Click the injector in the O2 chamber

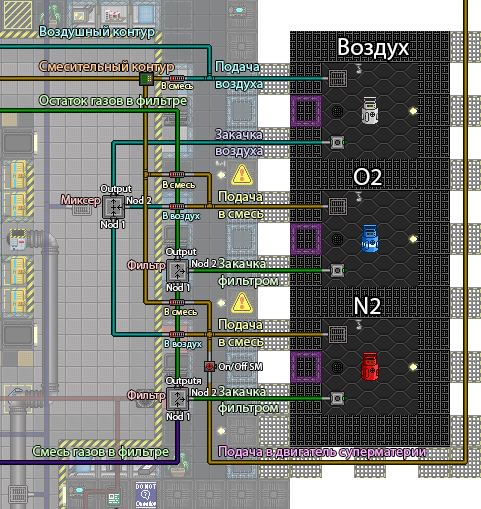click(x=338, y=270)
